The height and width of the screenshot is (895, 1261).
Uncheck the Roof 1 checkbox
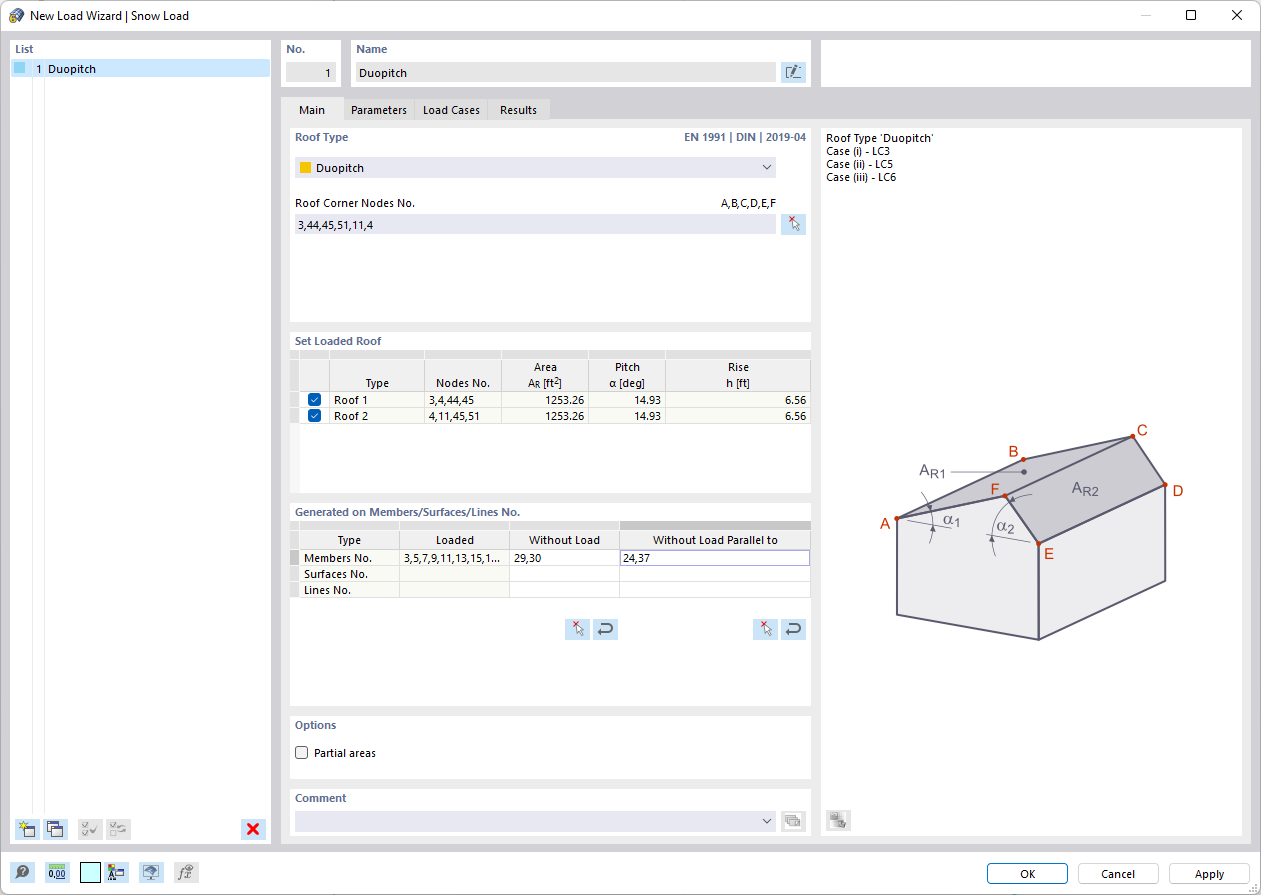(x=315, y=400)
